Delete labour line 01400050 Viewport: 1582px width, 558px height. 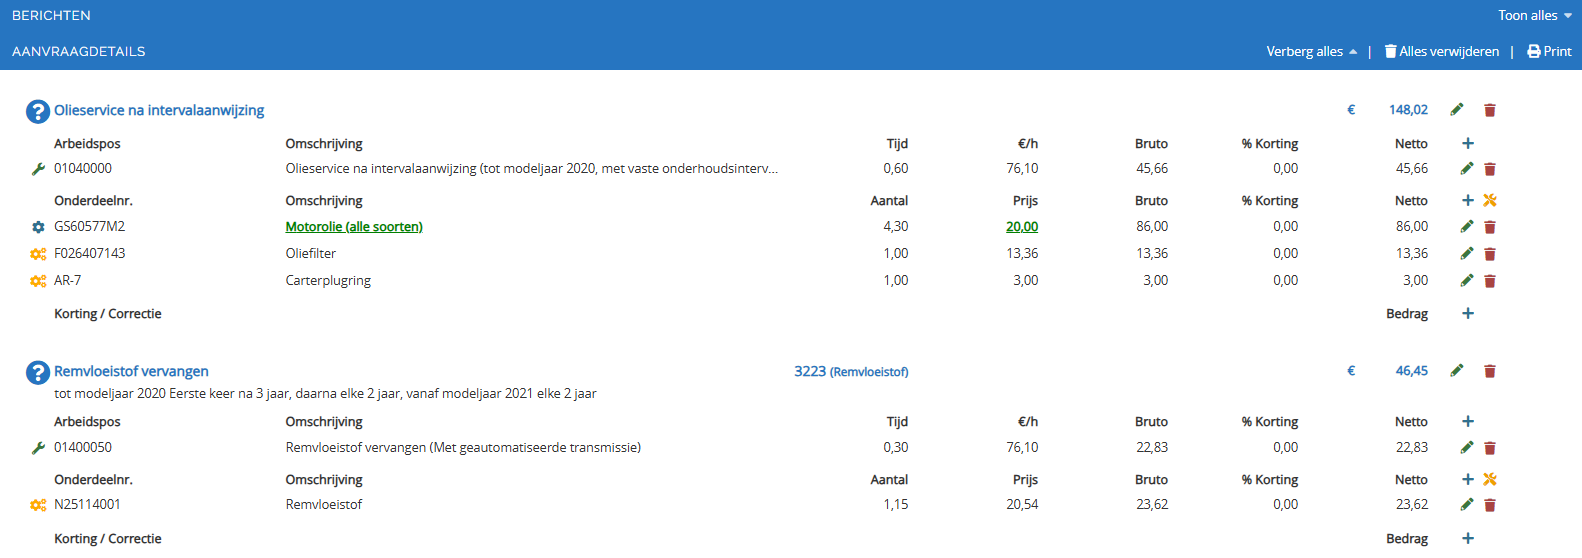tap(1490, 448)
